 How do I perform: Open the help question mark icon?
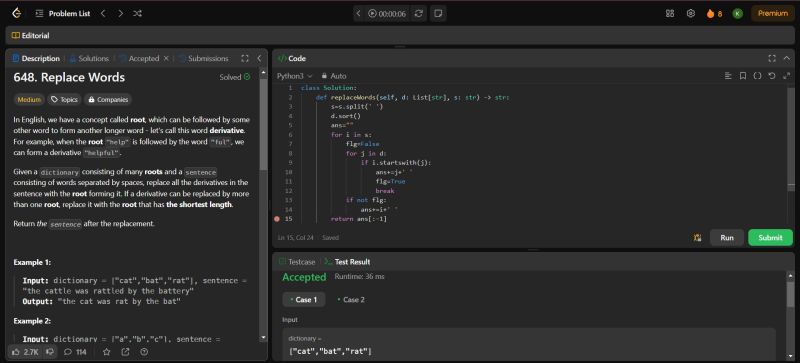[144, 352]
